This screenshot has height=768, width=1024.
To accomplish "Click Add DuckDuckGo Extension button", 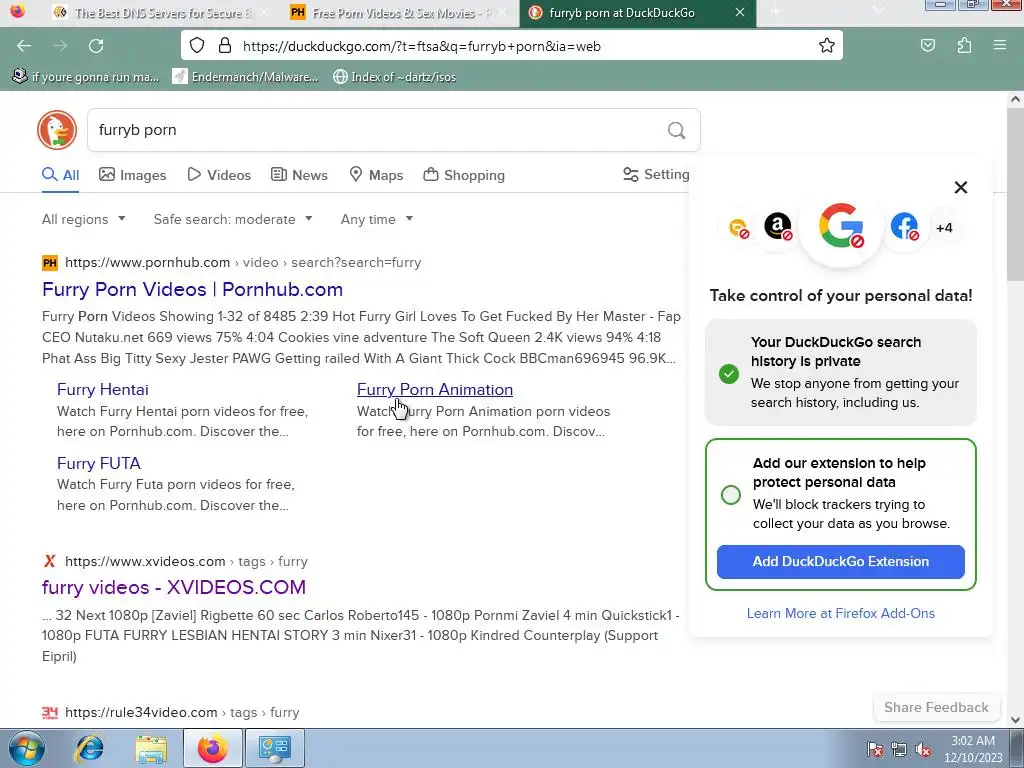I will point(840,562).
